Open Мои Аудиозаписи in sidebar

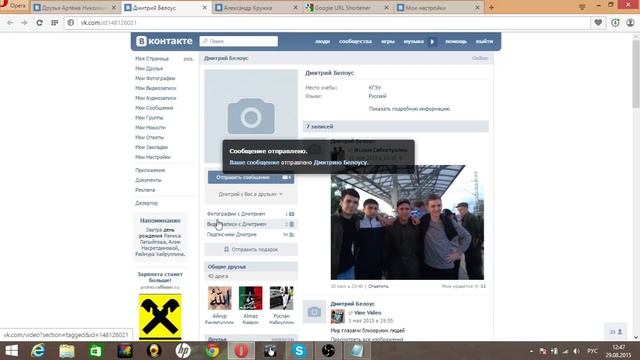[156, 98]
